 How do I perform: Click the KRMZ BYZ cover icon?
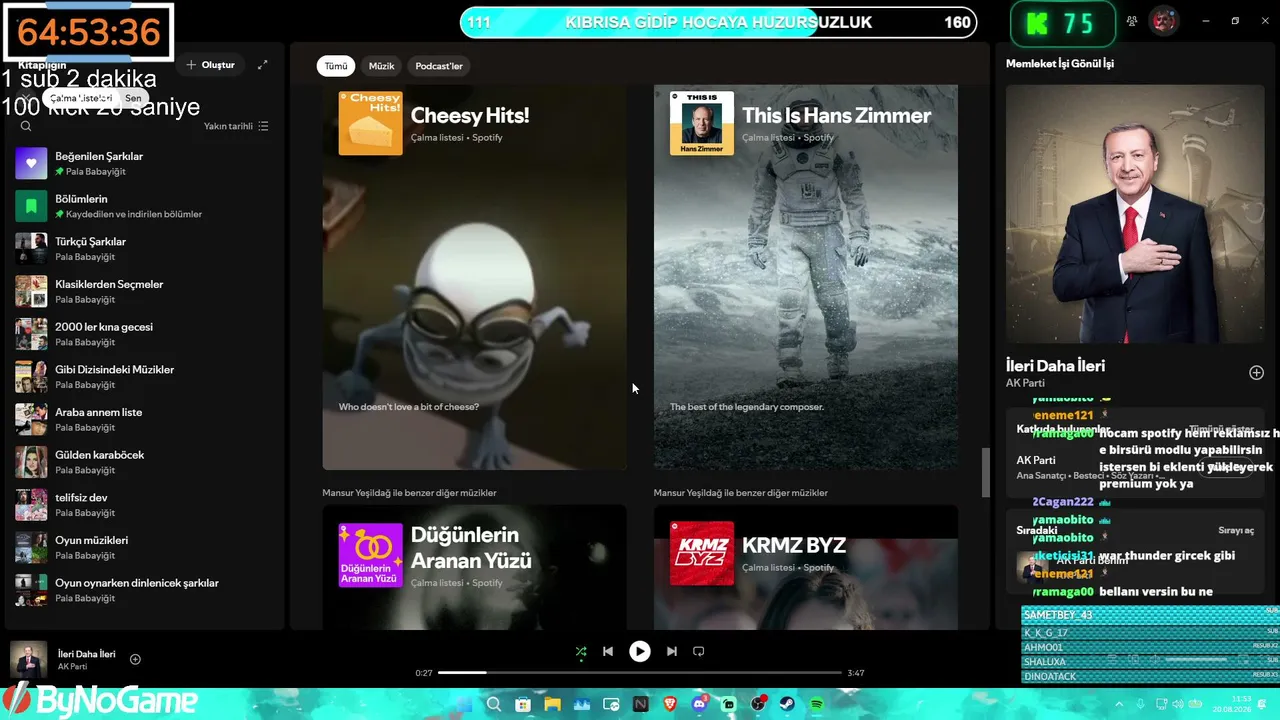(x=702, y=553)
